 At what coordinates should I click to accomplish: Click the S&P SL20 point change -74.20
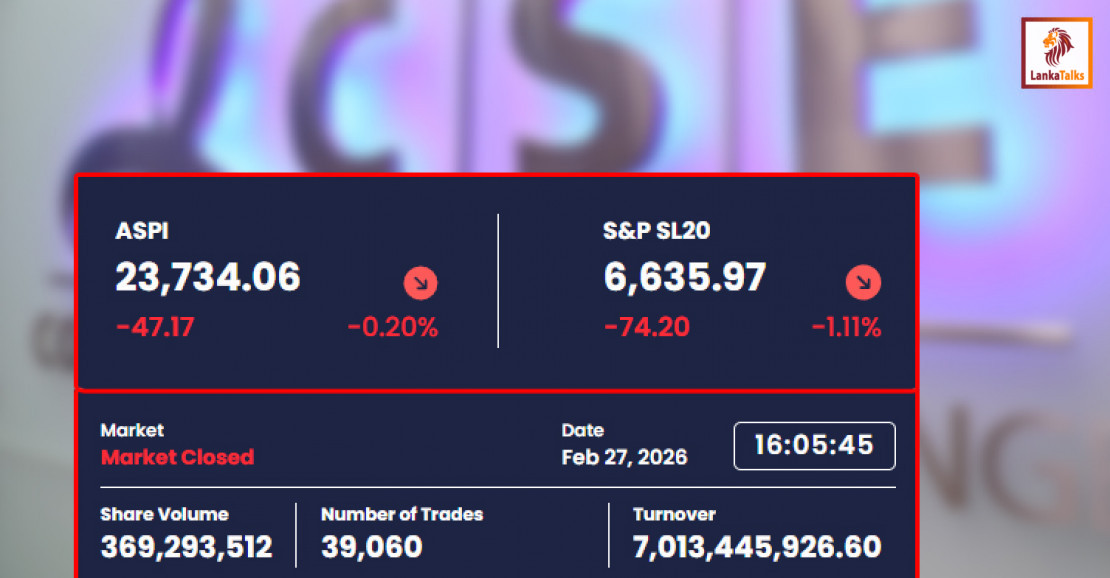[x=647, y=327]
